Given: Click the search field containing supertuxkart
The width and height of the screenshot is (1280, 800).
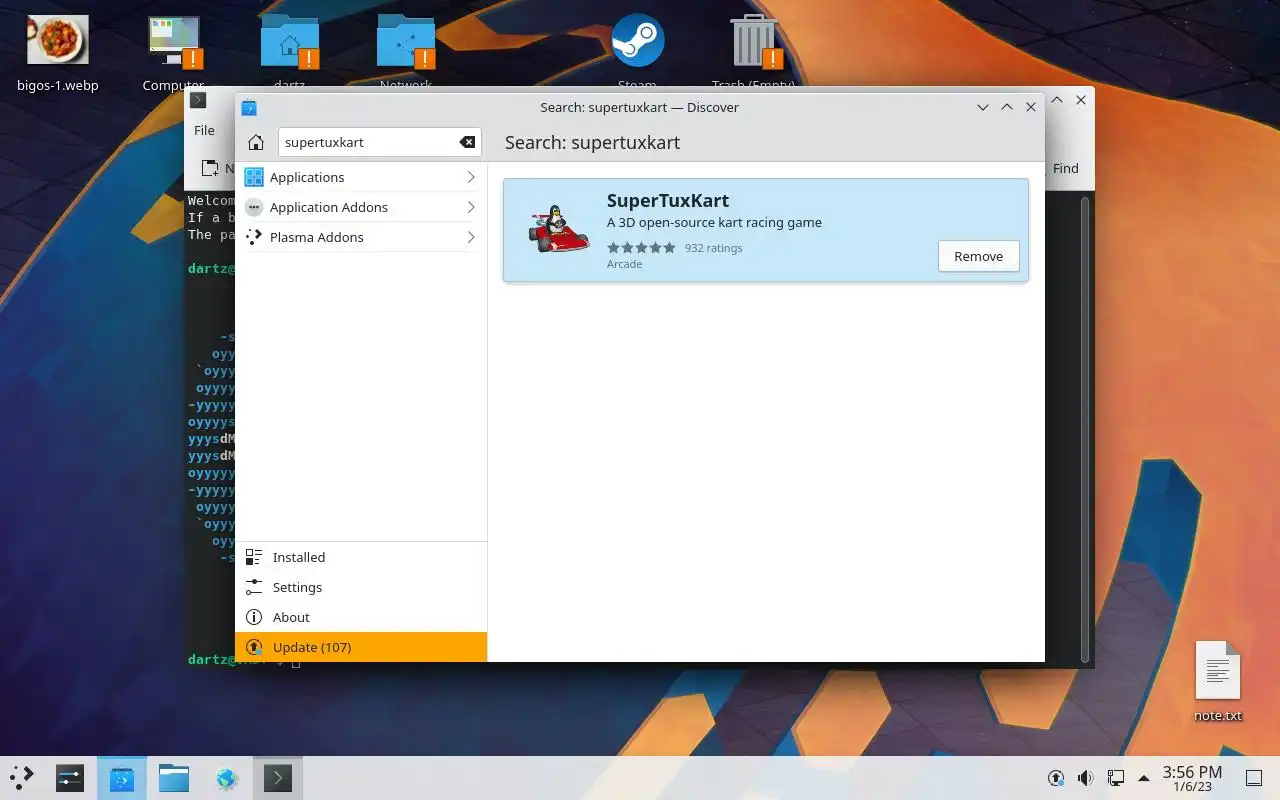Looking at the screenshot, I should pyautogui.click(x=380, y=142).
